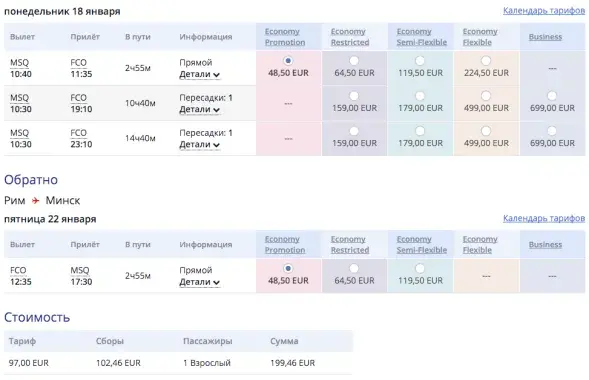Select the 159,00 EUR Restricted fare arriving 23:10
Viewport: 589px width, 380px height.
point(354,131)
